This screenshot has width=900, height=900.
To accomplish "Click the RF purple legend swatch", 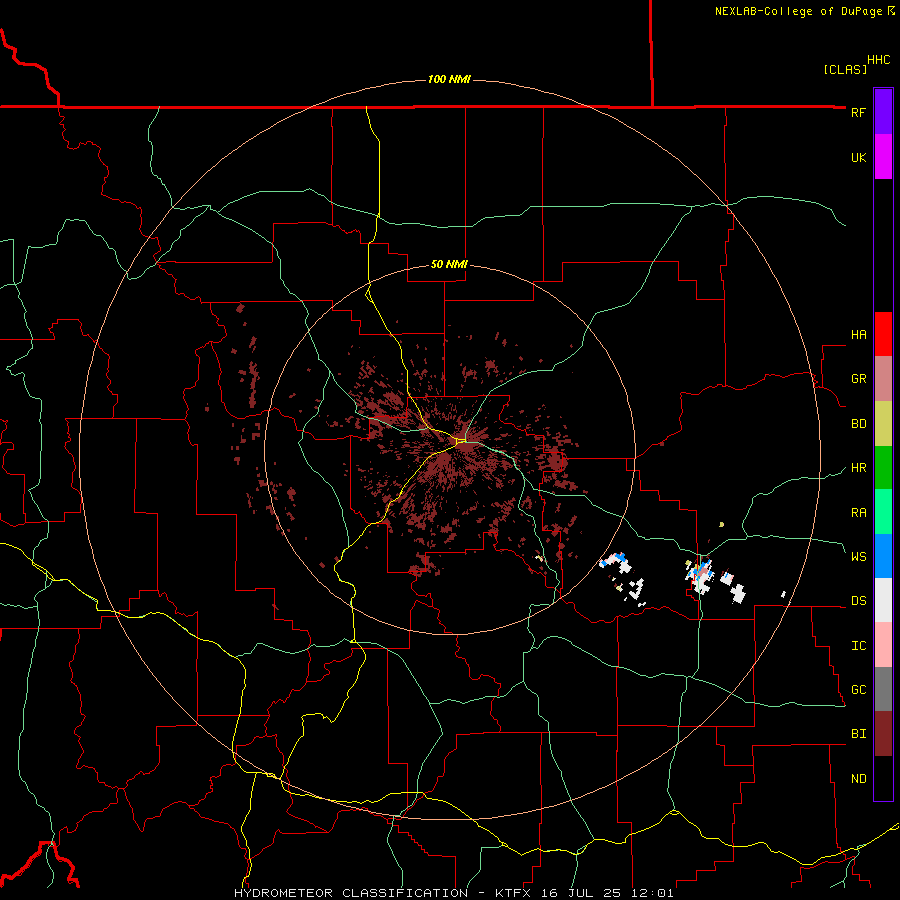I will 883,111.
